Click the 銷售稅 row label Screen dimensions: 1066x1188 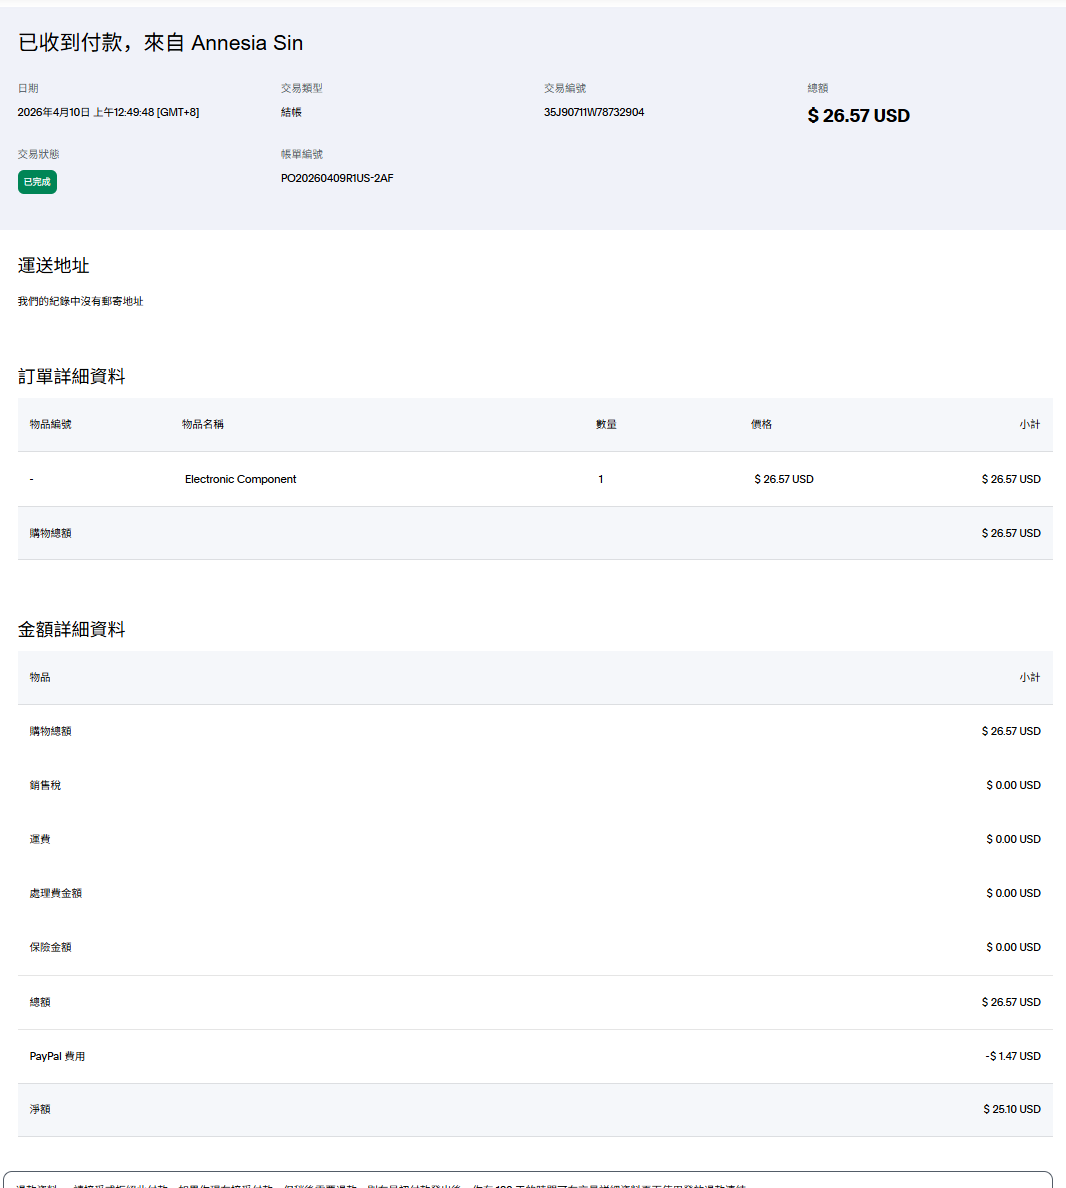click(45, 785)
